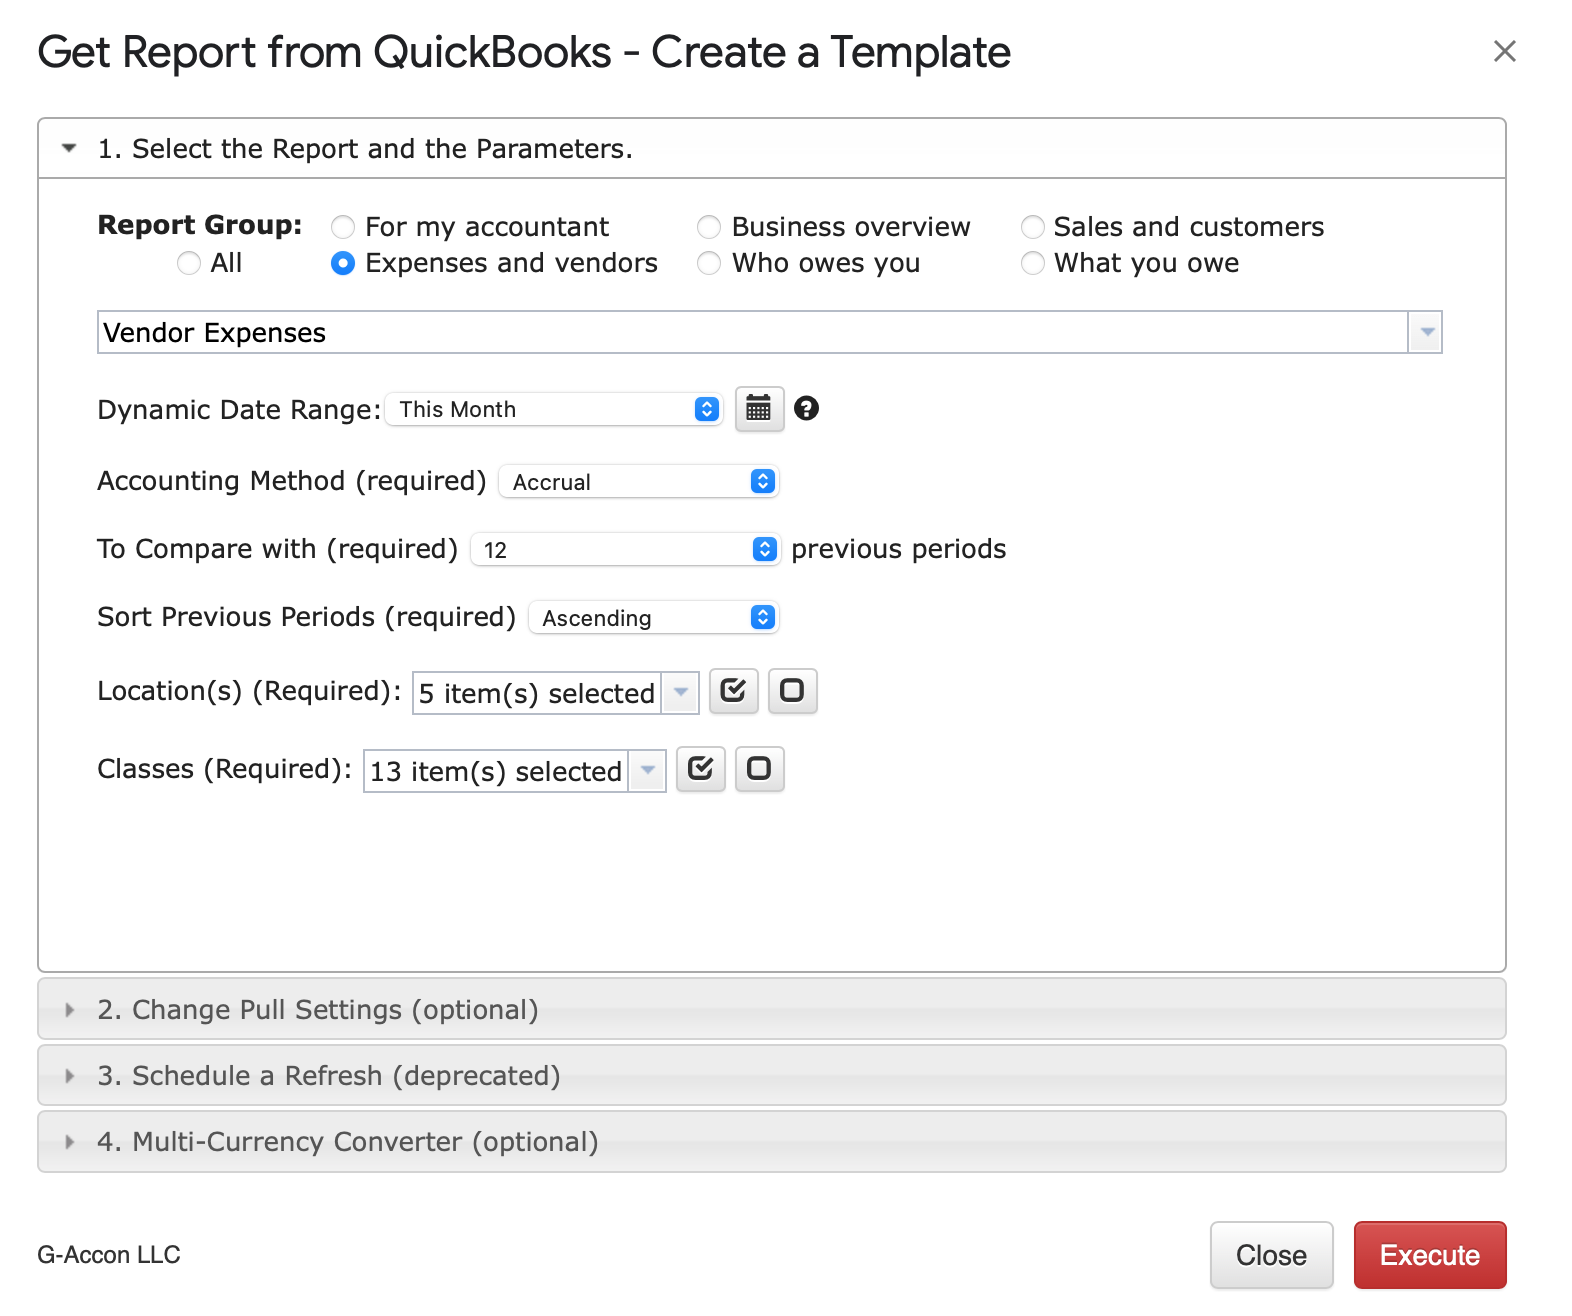Viewport: 1572px width, 1316px height.
Task: Choose the For my accountant report group
Action: tap(343, 227)
